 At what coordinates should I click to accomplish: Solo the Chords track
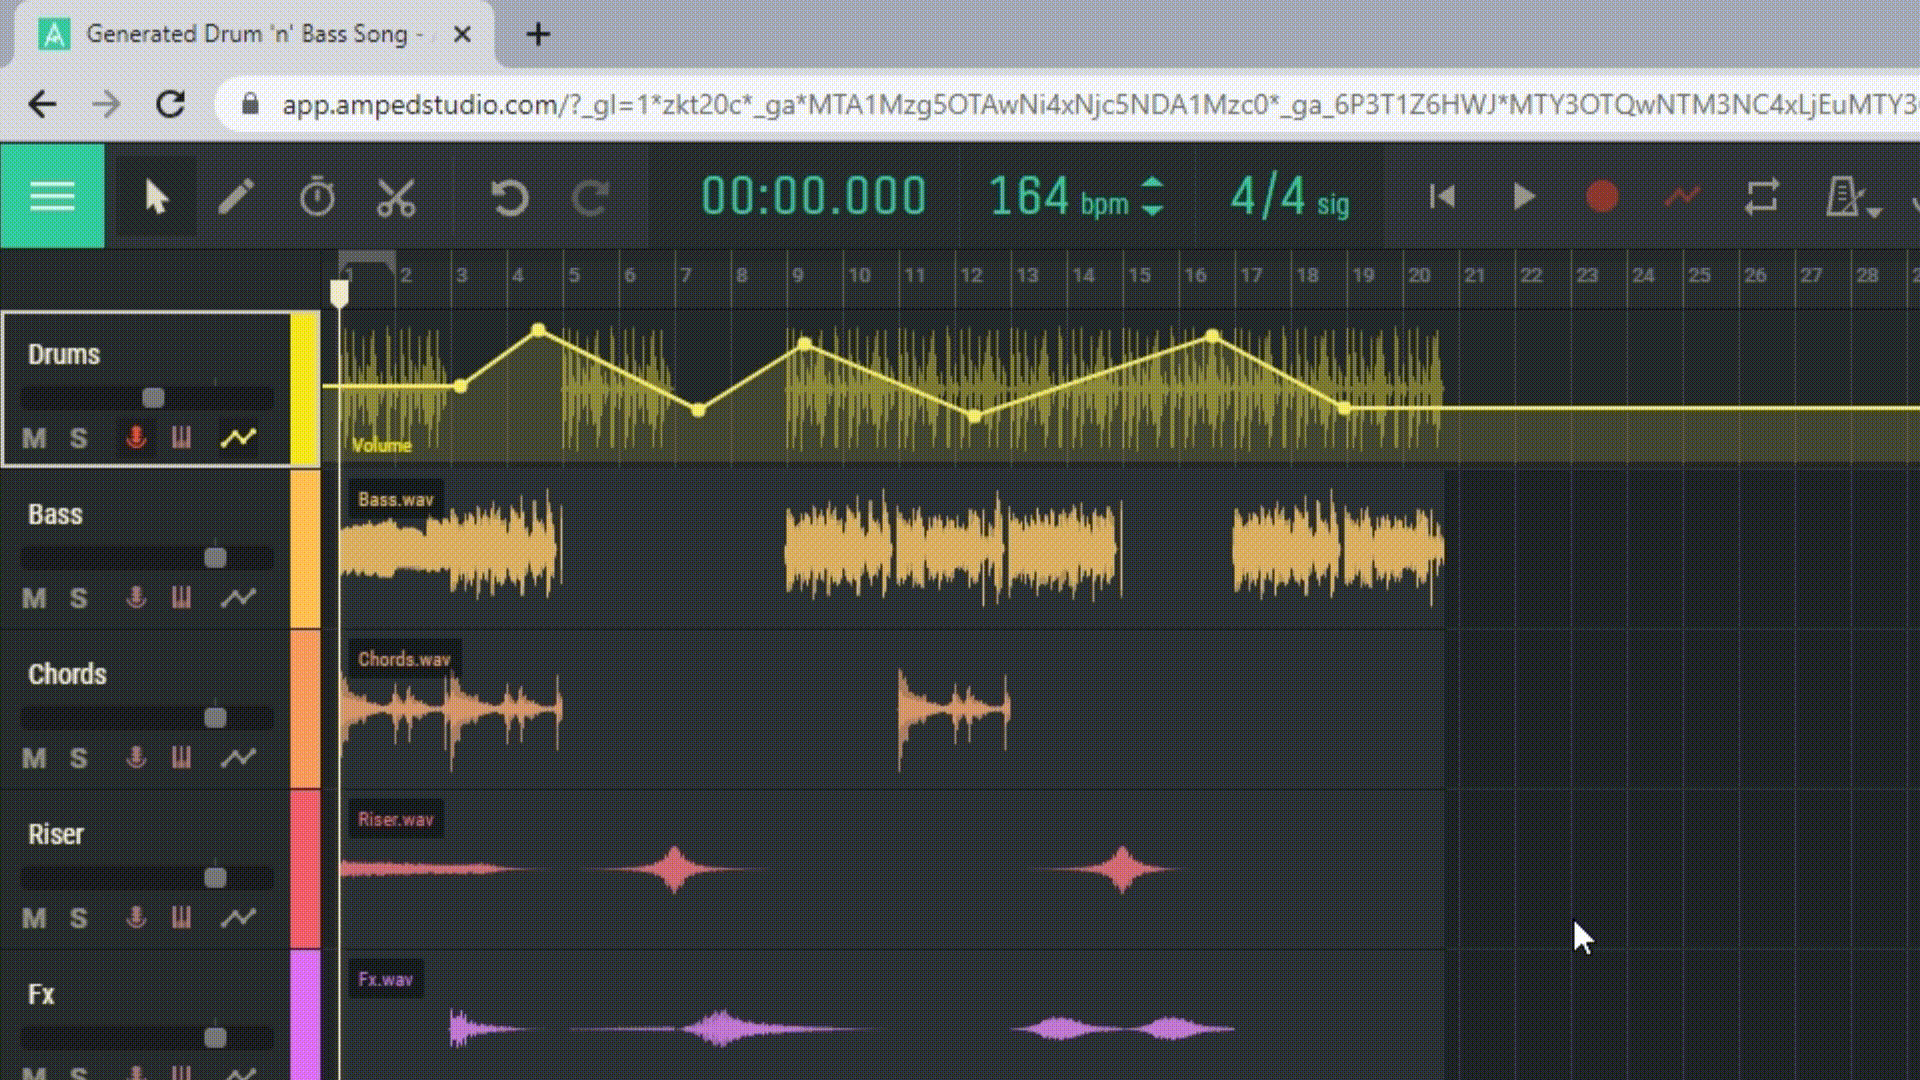[79, 758]
